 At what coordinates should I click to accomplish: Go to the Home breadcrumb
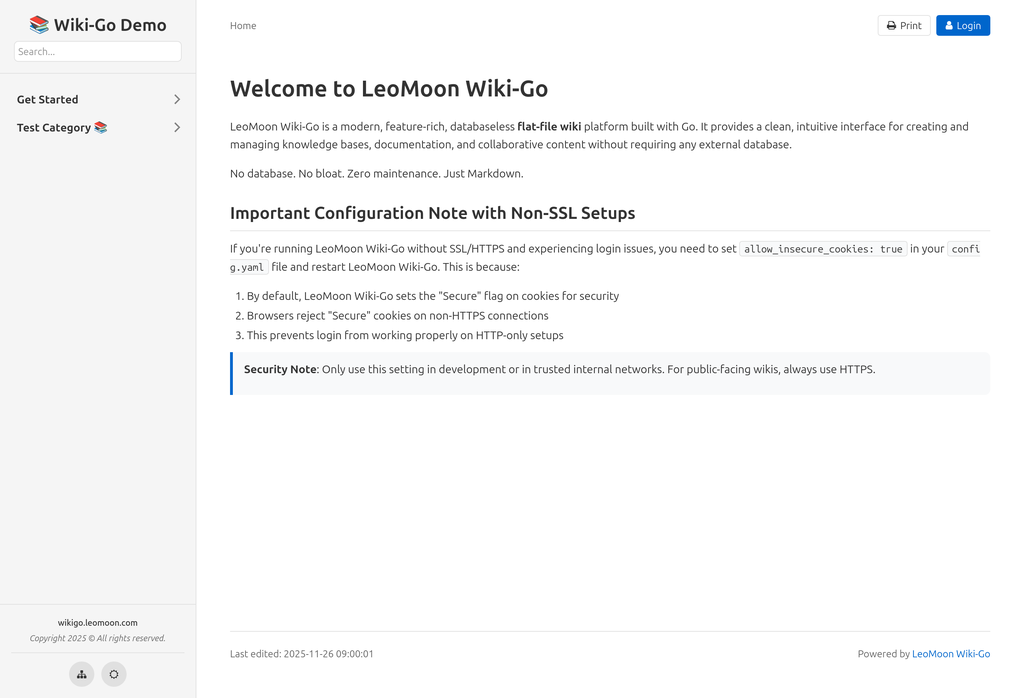pyautogui.click(x=243, y=26)
